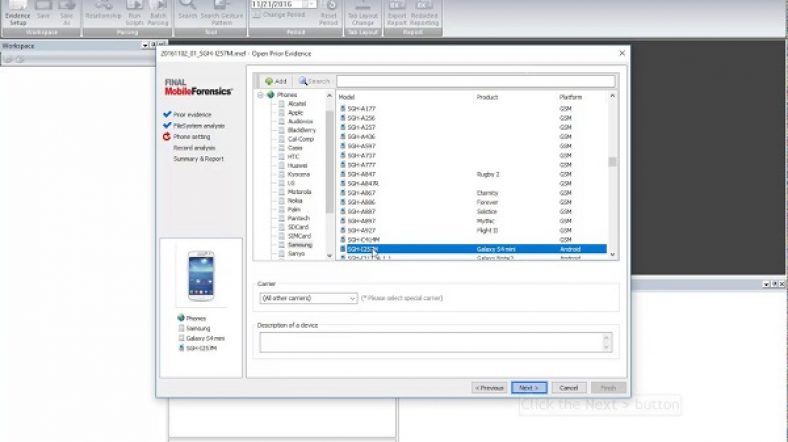Click the Cancel button

coord(568,388)
